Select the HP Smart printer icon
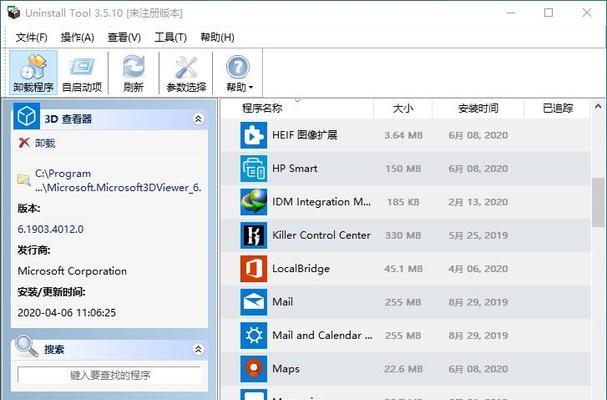Image resolution: width=607 pixels, height=400 pixels. coord(254,168)
